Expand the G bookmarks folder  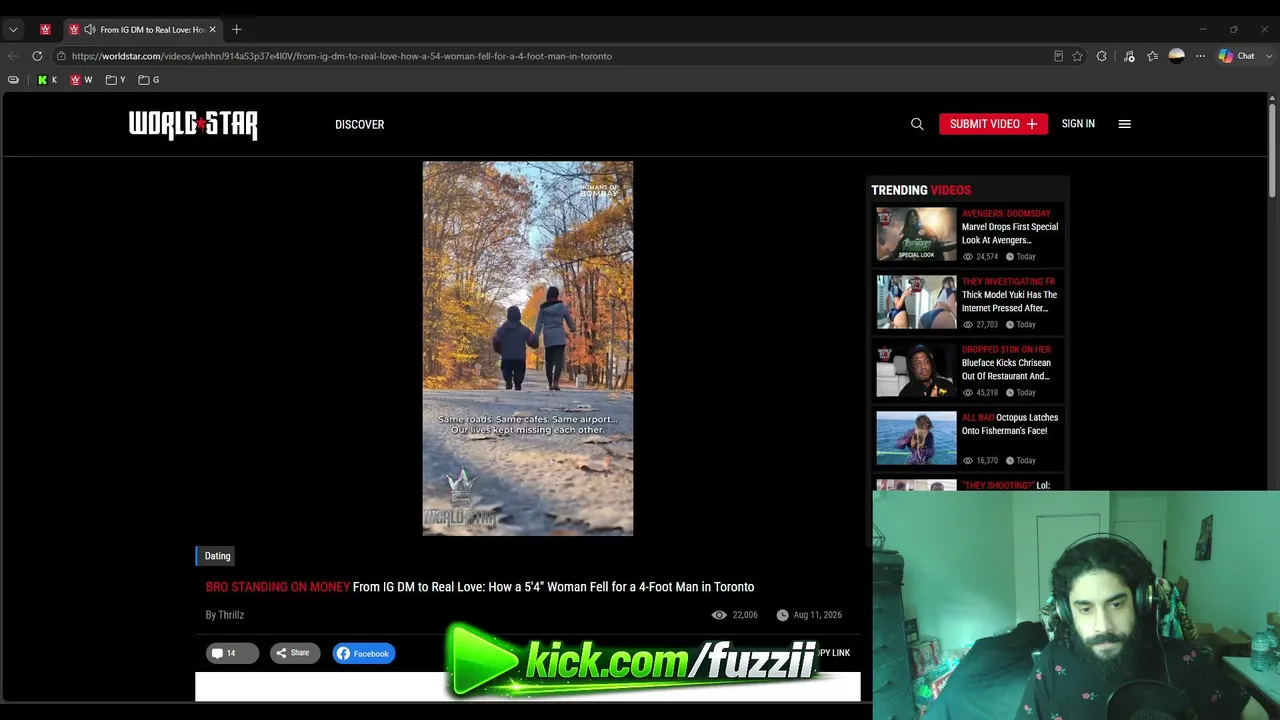[149, 80]
